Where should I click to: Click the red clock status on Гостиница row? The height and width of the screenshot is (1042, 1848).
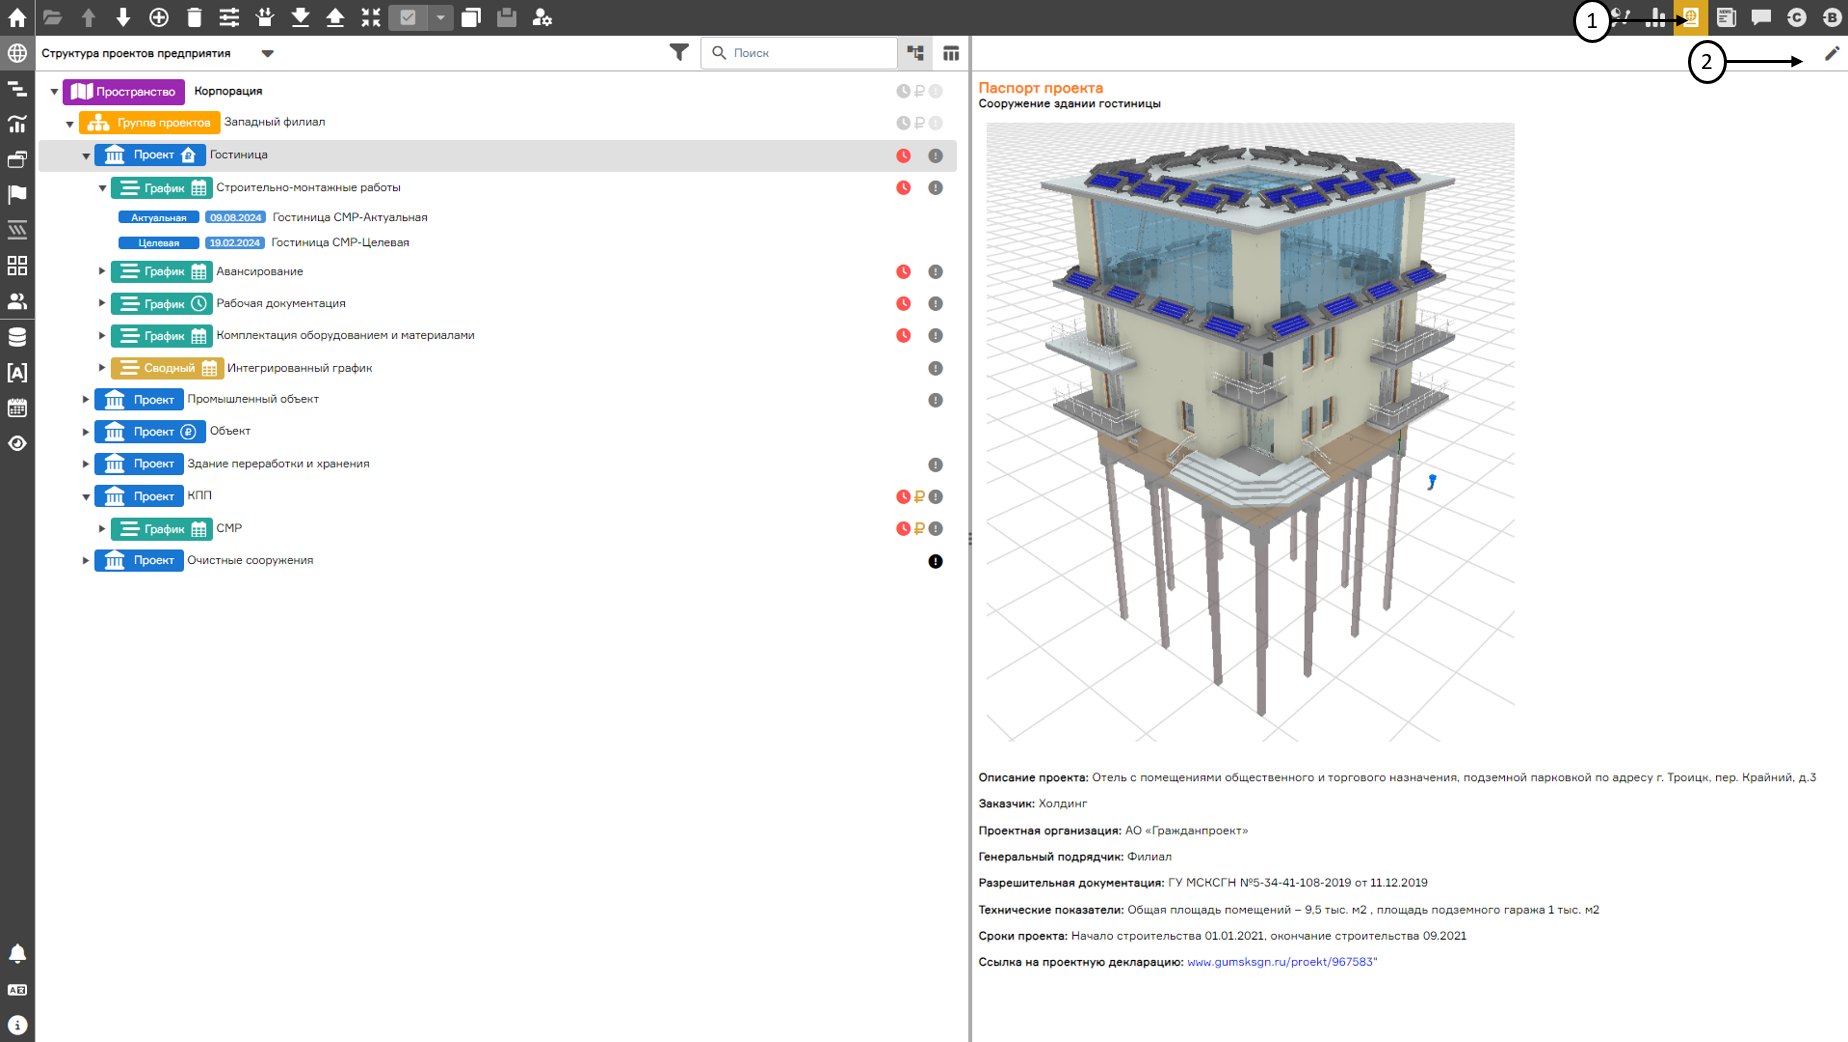click(x=903, y=156)
